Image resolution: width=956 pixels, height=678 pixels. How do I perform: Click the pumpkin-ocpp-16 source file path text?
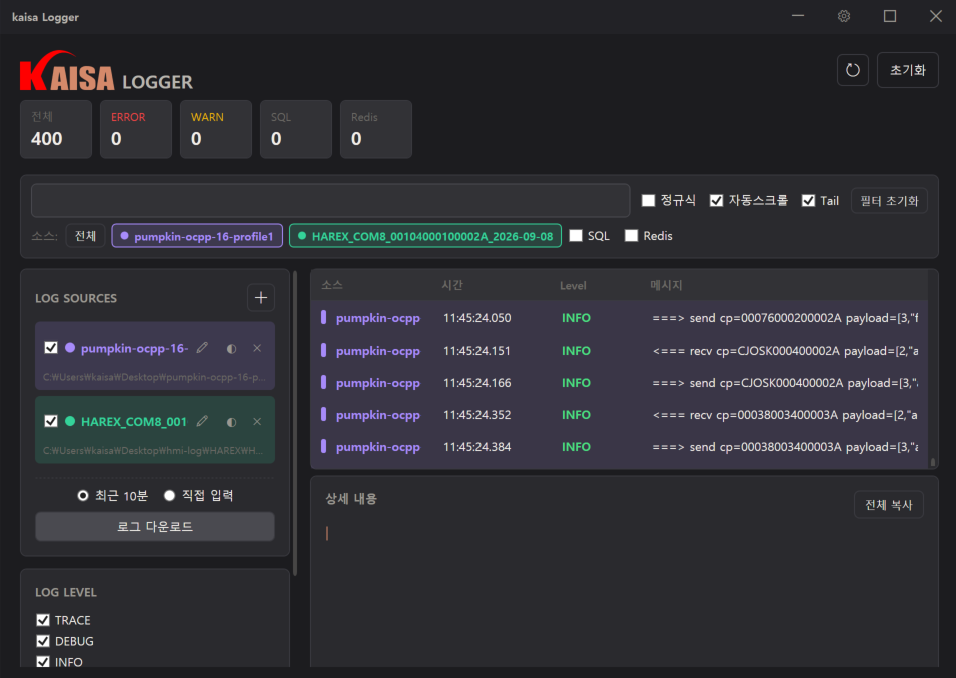pyautogui.click(x=154, y=377)
